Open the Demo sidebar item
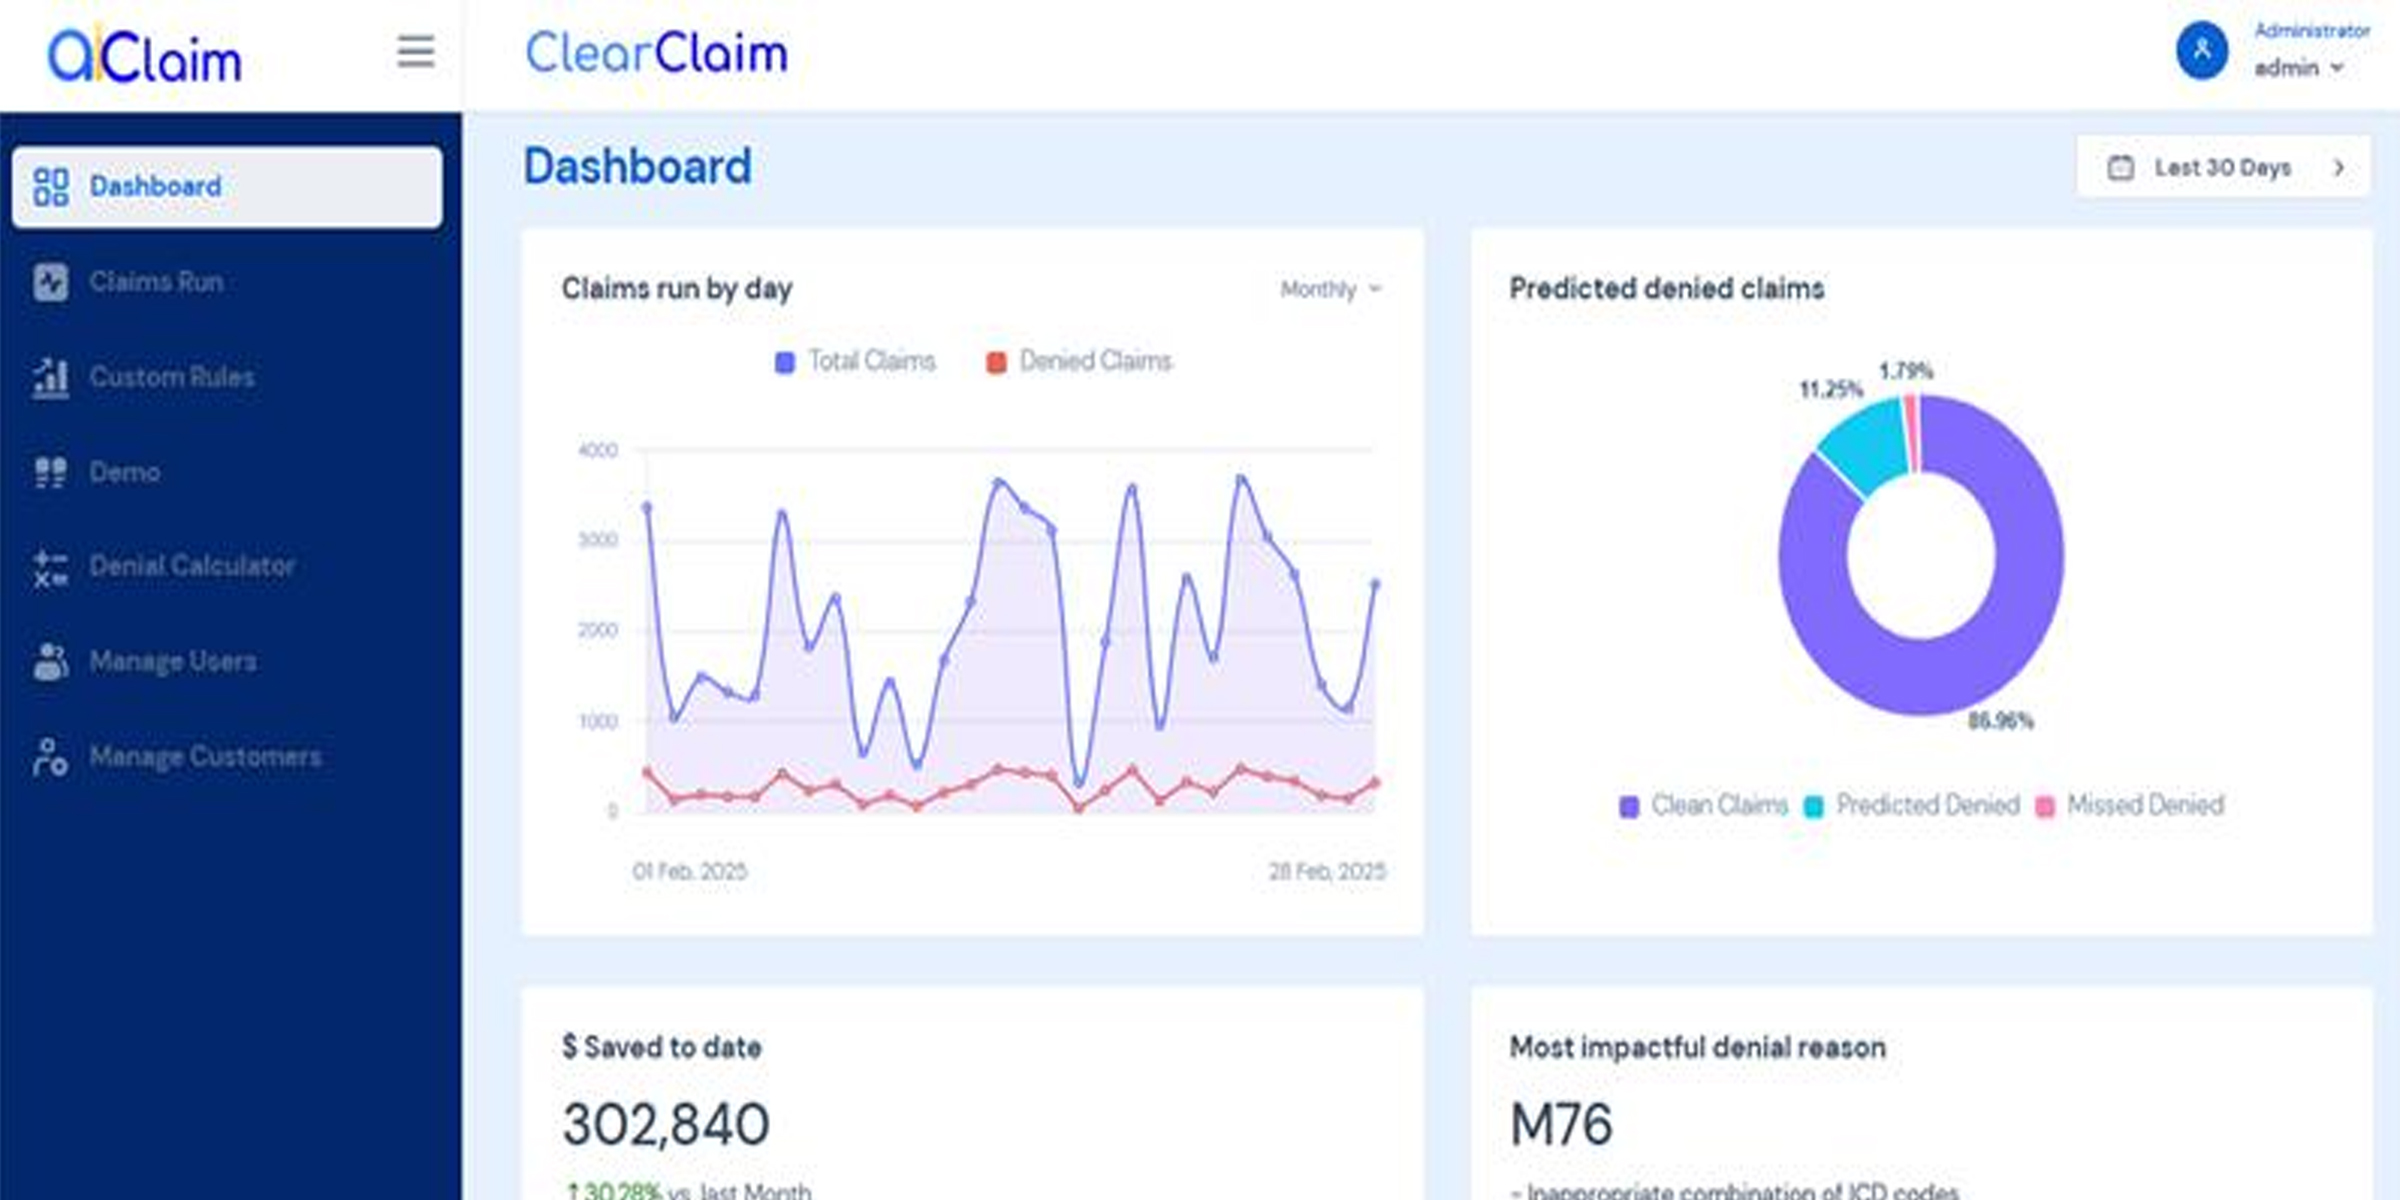 point(124,472)
